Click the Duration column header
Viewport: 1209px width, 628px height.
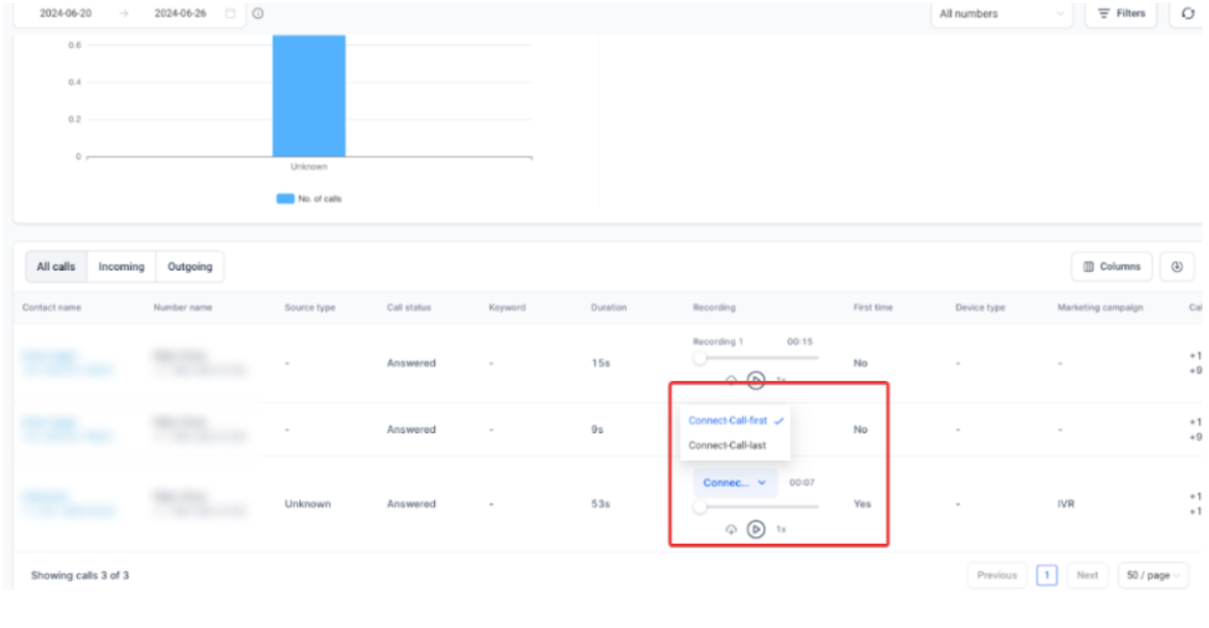pos(608,308)
